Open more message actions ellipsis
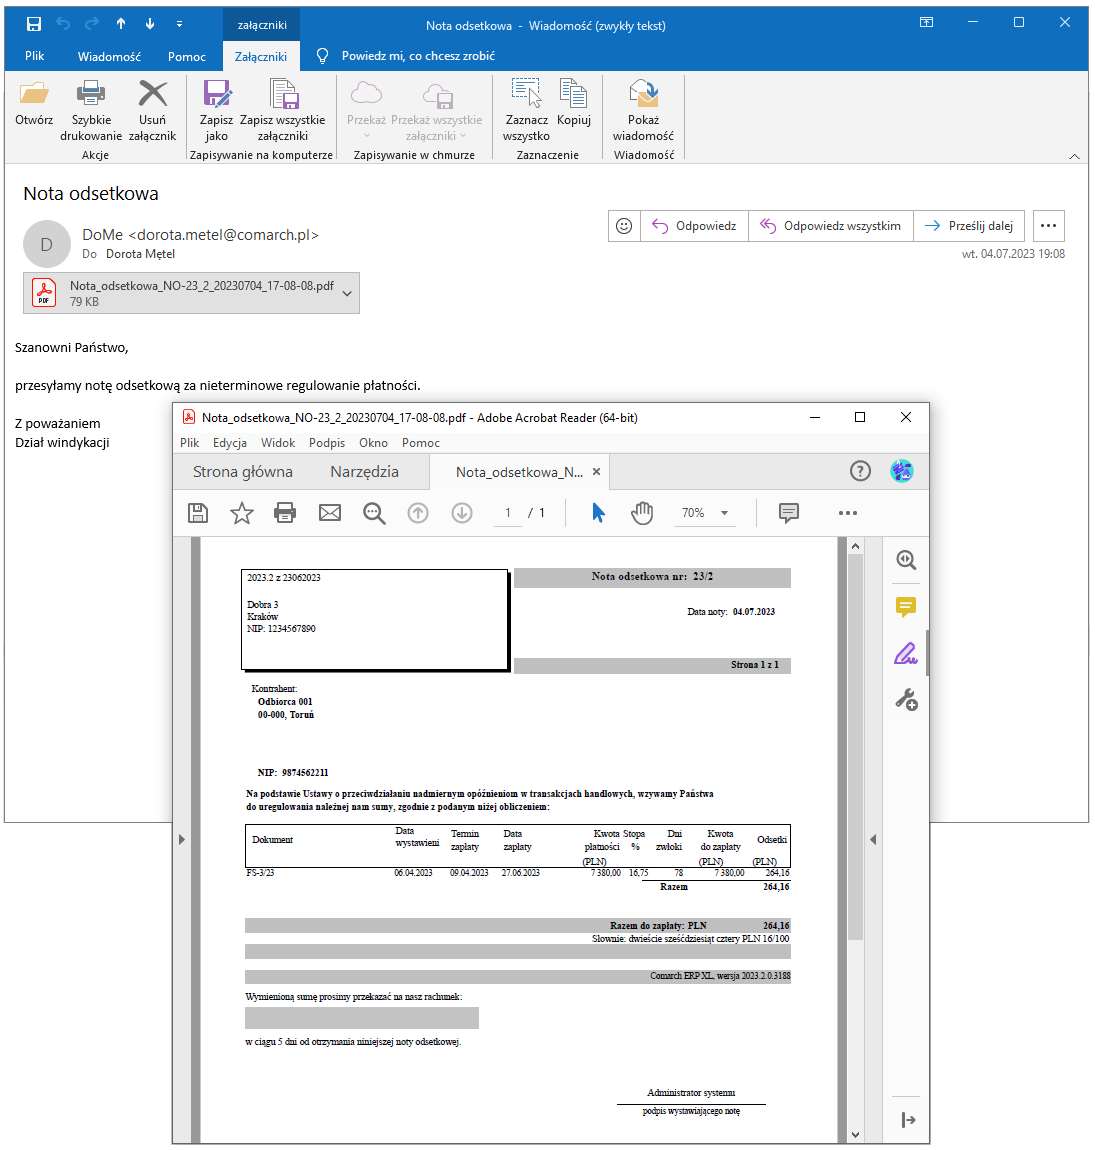Image resolution: width=1095 pixels, height=1150 pixels. [1048, 226]
